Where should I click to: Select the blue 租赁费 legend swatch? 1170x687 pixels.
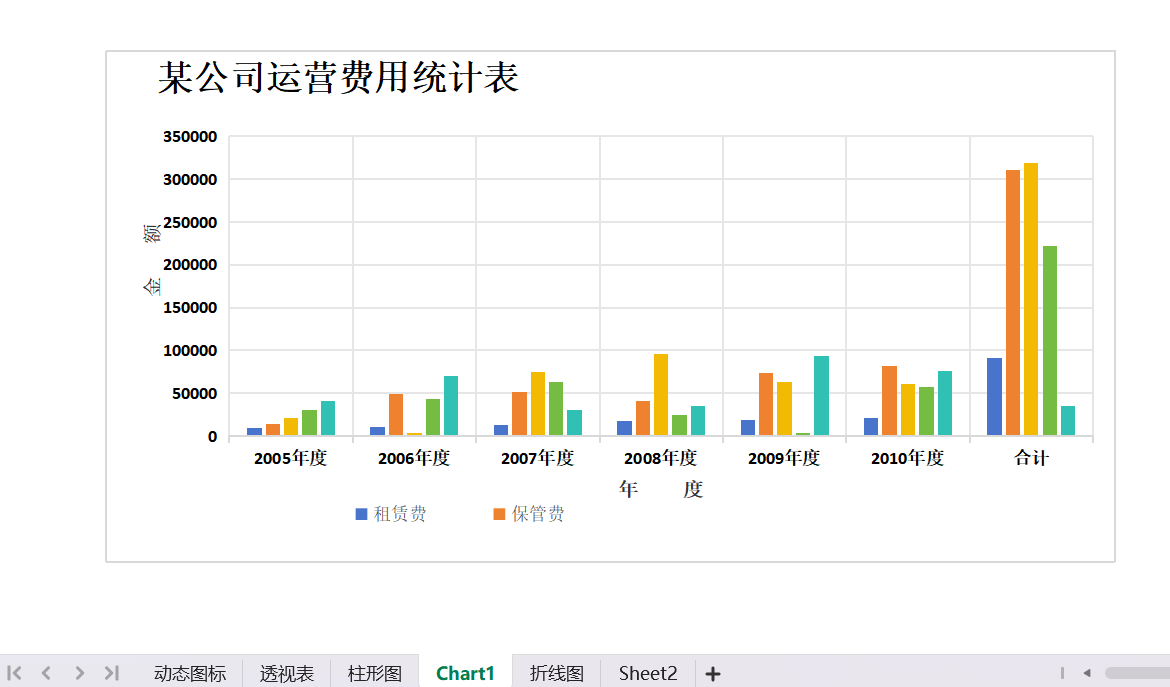coord(361,514)
